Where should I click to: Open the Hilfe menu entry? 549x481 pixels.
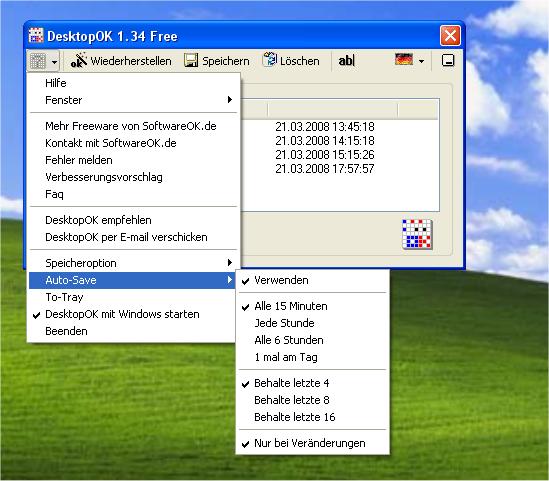(133, 83)
